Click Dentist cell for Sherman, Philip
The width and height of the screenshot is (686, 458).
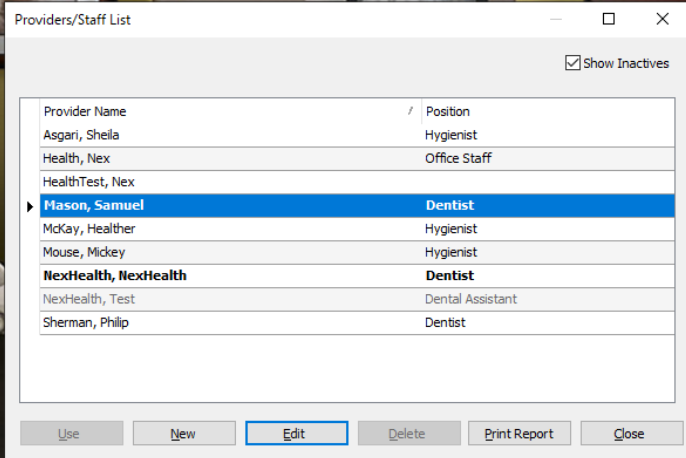pos(548,323)
